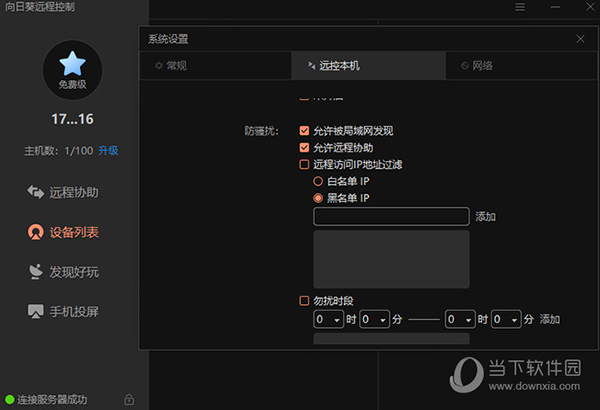This screenshot has height=410, width=600.
Task: Click the 远程协助 arrows icon in sidebar
Action: [x=36, y=192]
